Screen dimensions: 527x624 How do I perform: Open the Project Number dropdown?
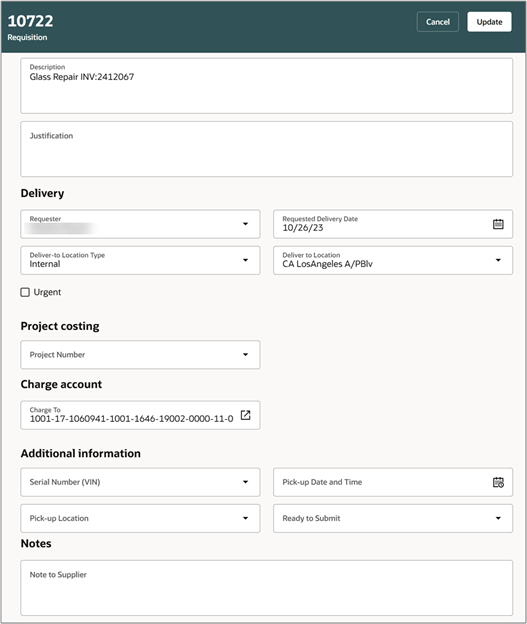140,355
